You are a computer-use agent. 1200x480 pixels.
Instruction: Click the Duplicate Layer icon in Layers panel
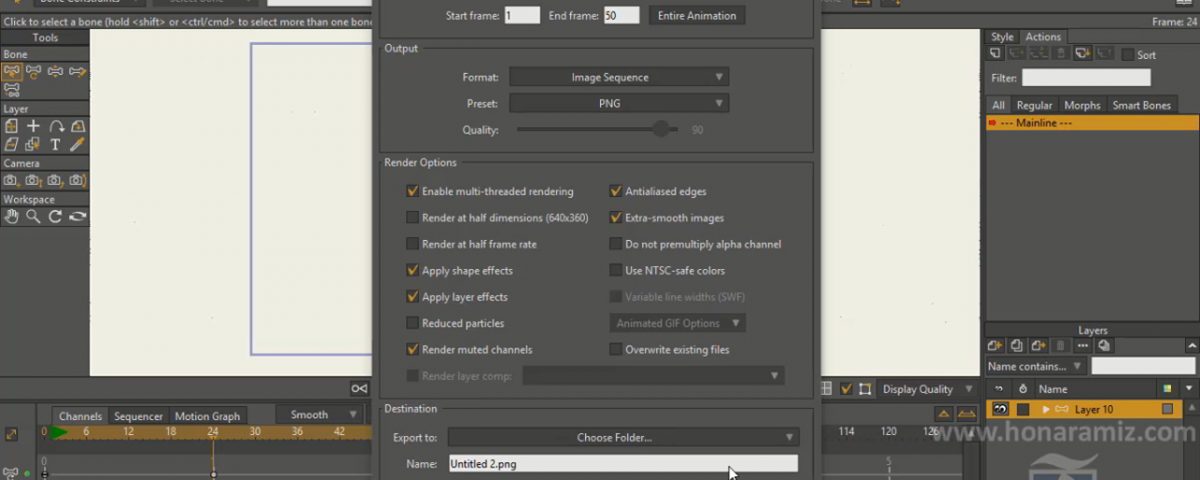coord(1017,346)
